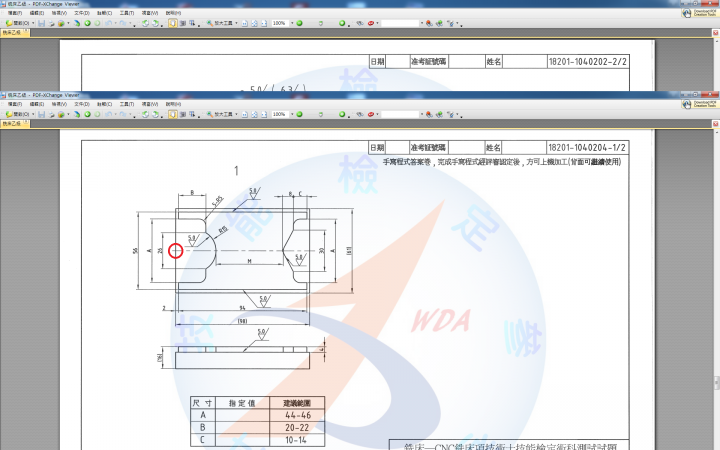Viewport: 720px width, 450px height.
Task: Click the search options icon in lower window
Action: click(451, 114)
